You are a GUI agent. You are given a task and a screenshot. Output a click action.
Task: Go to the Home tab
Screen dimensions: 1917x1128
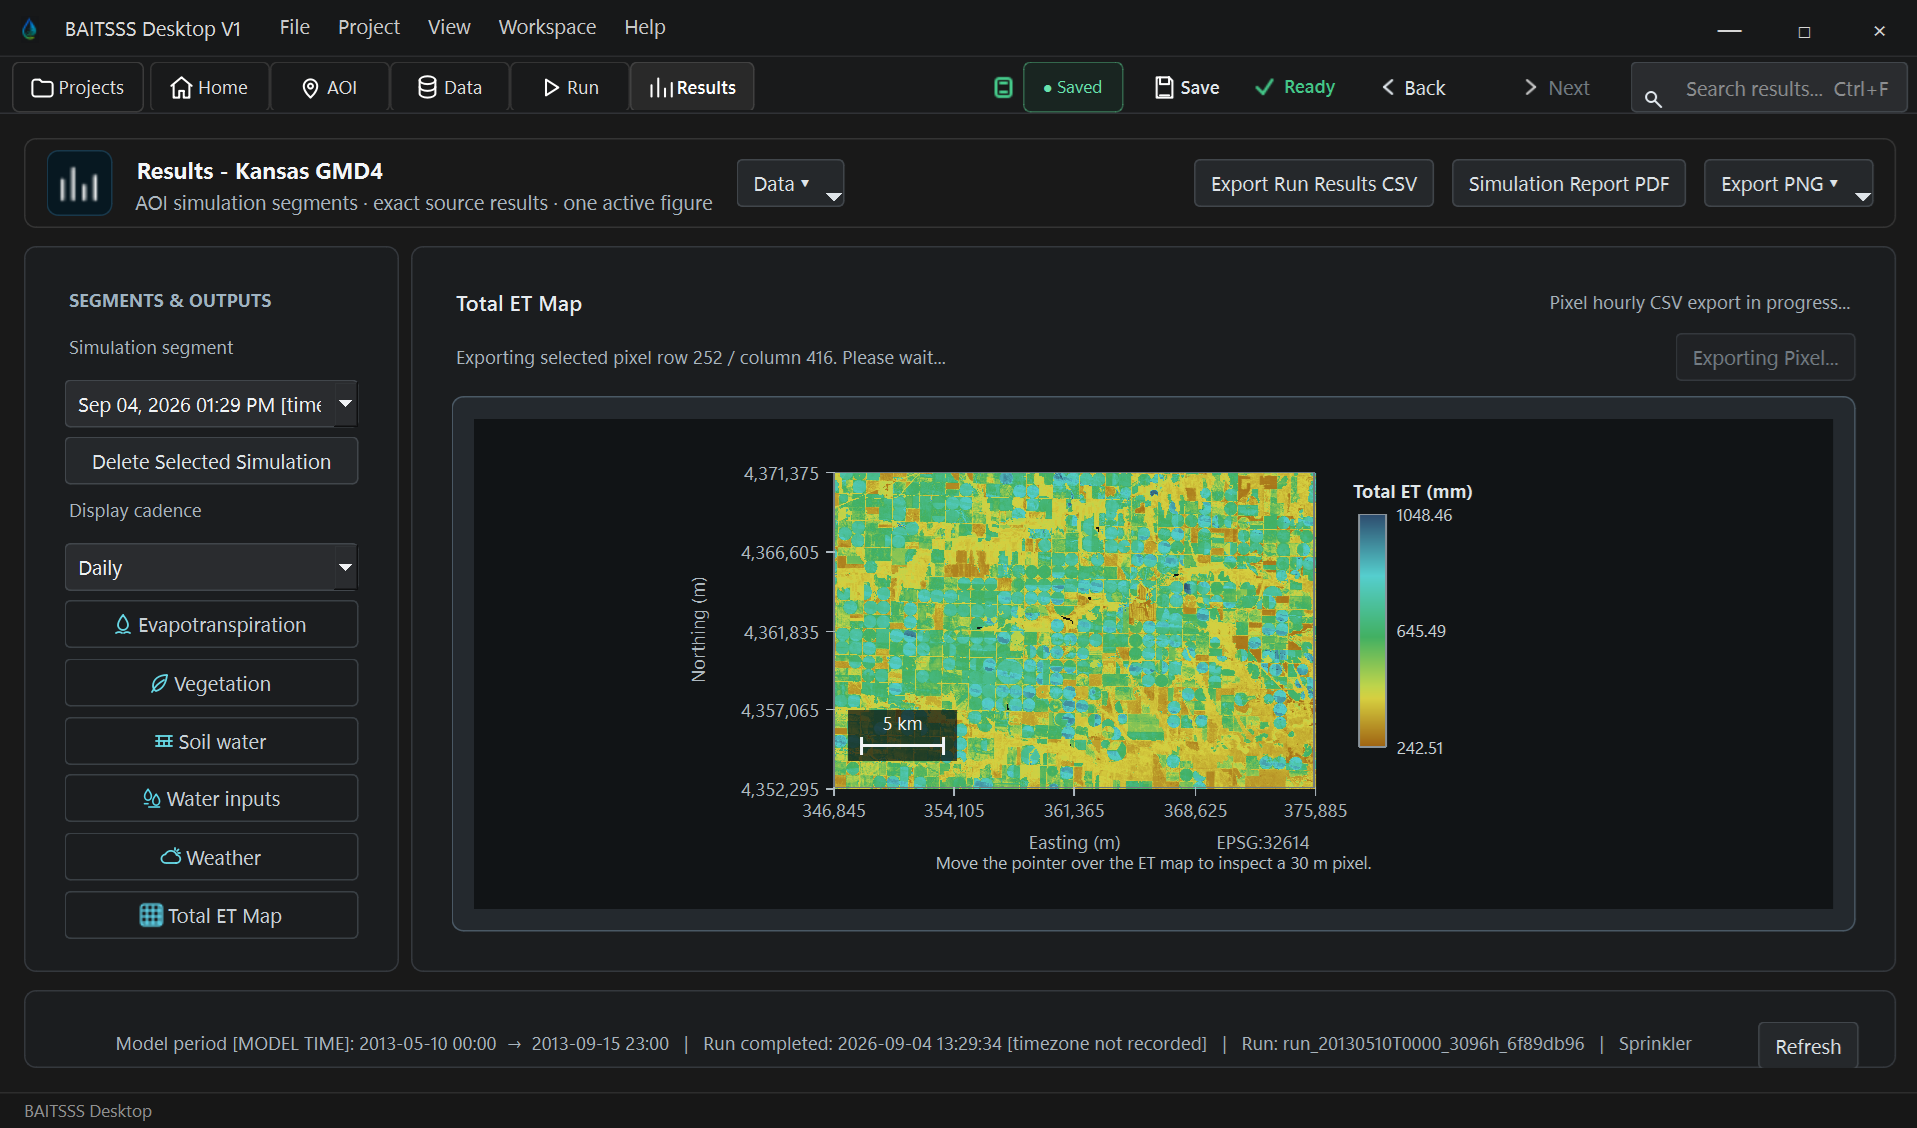point(209,87)
